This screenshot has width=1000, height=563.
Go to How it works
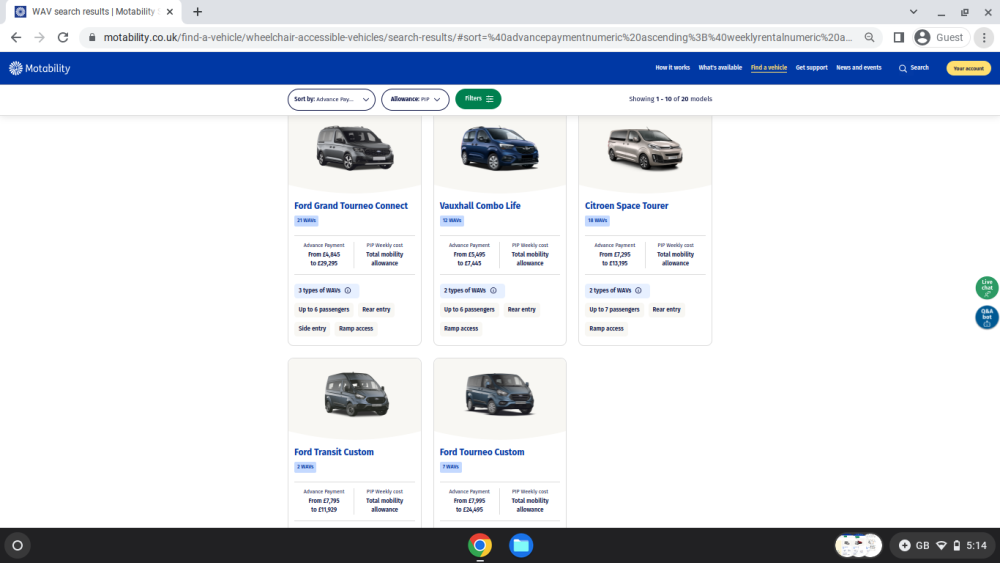pos(672,68)
